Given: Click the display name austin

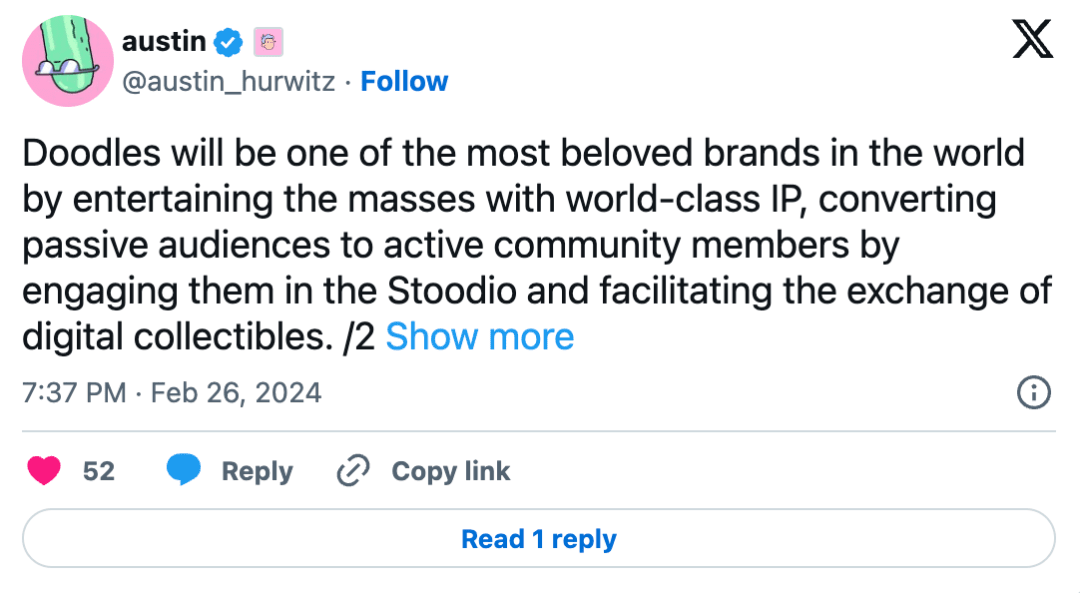Looking at the screenshot, I should 164,42.
